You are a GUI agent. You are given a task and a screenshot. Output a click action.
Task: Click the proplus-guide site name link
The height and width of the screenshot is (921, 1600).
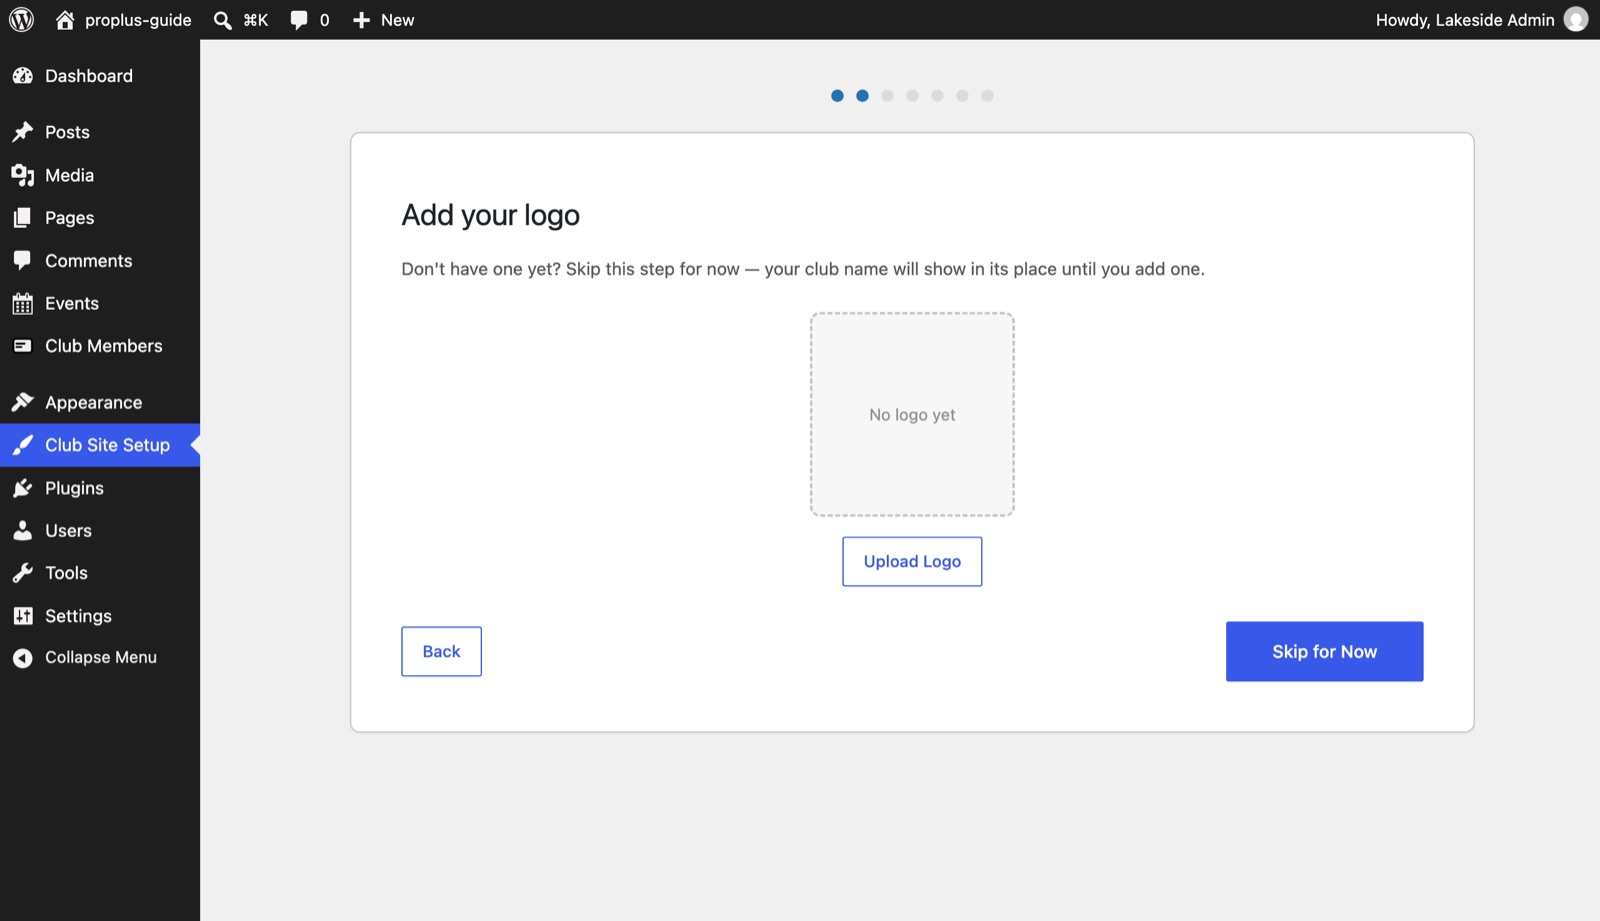(x=138, y=20)
